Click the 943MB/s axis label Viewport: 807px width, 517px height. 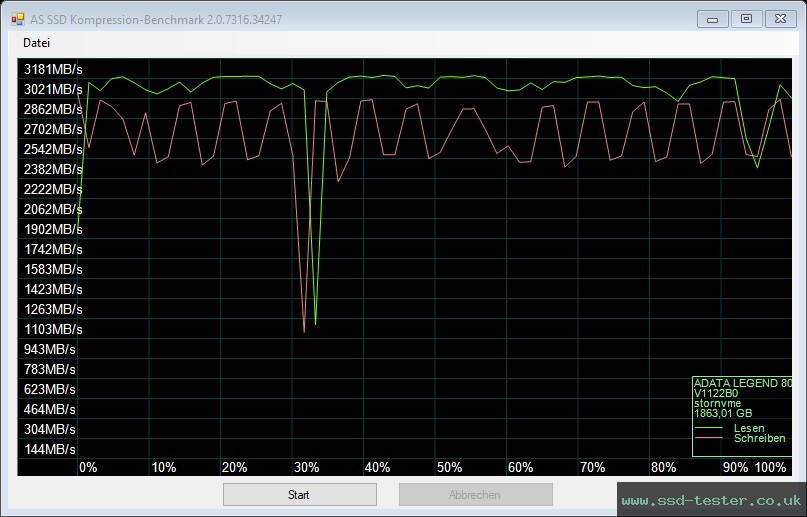tap(49, 350)
